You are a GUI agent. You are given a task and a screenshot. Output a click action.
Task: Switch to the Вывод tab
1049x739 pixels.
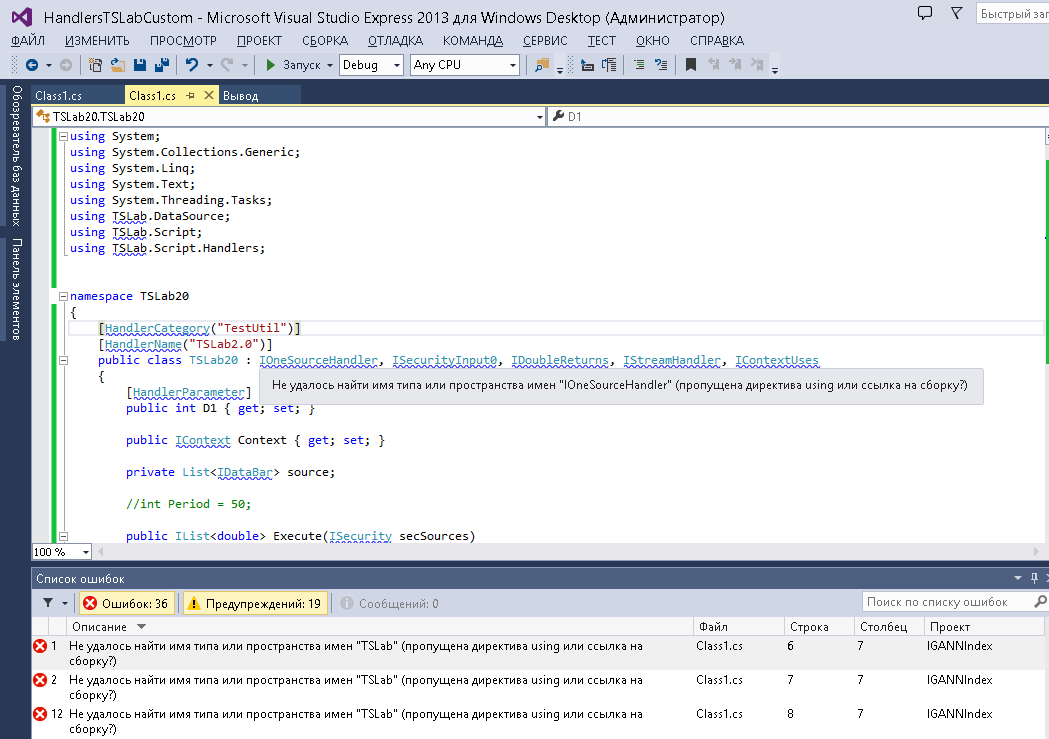(x=240, y=96)
